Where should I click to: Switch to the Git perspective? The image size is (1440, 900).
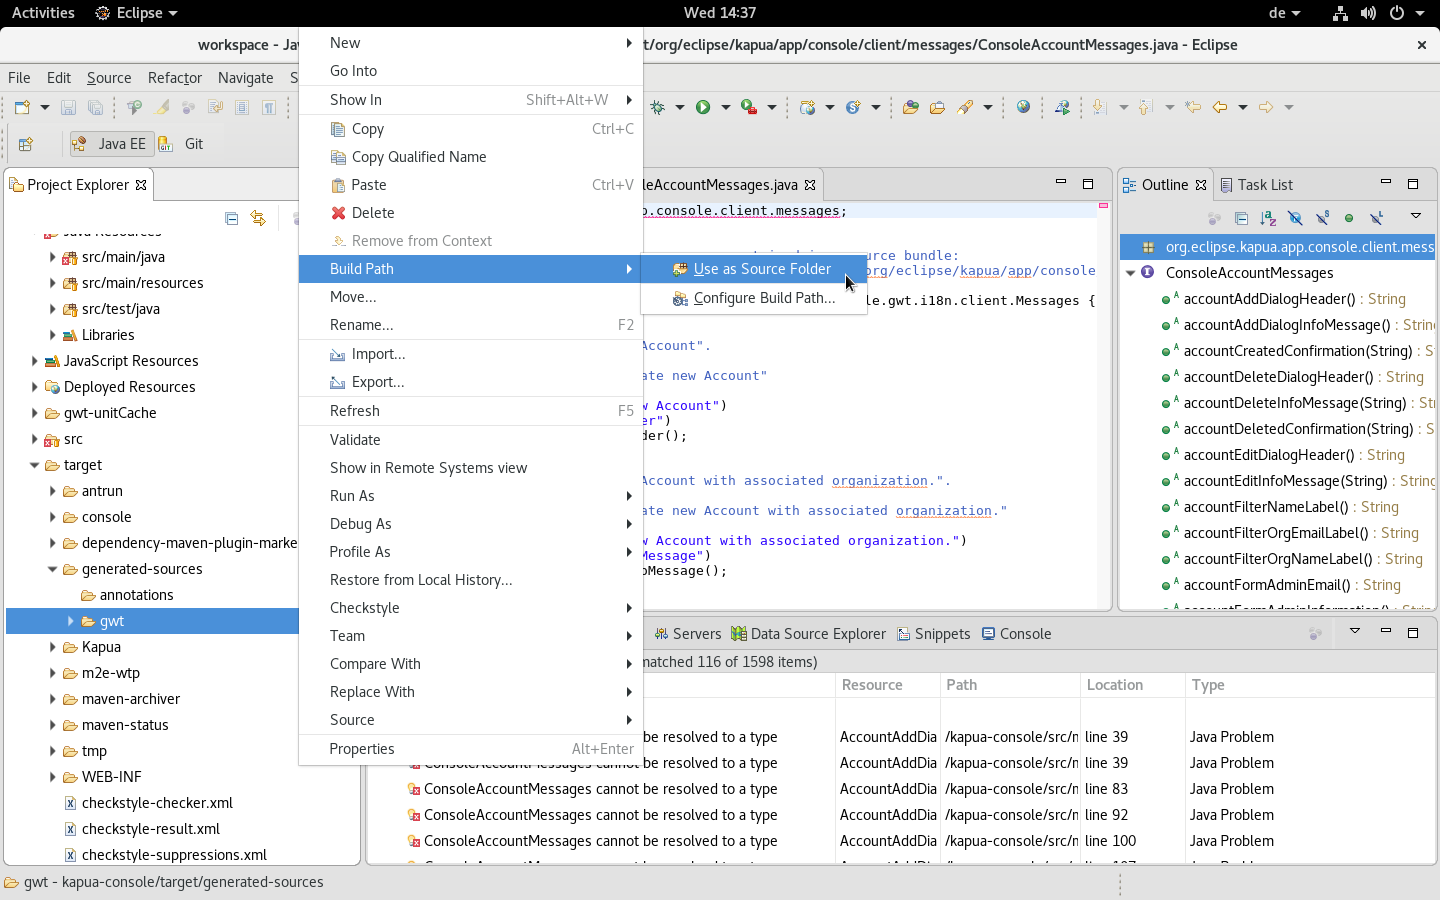point(183,144)
